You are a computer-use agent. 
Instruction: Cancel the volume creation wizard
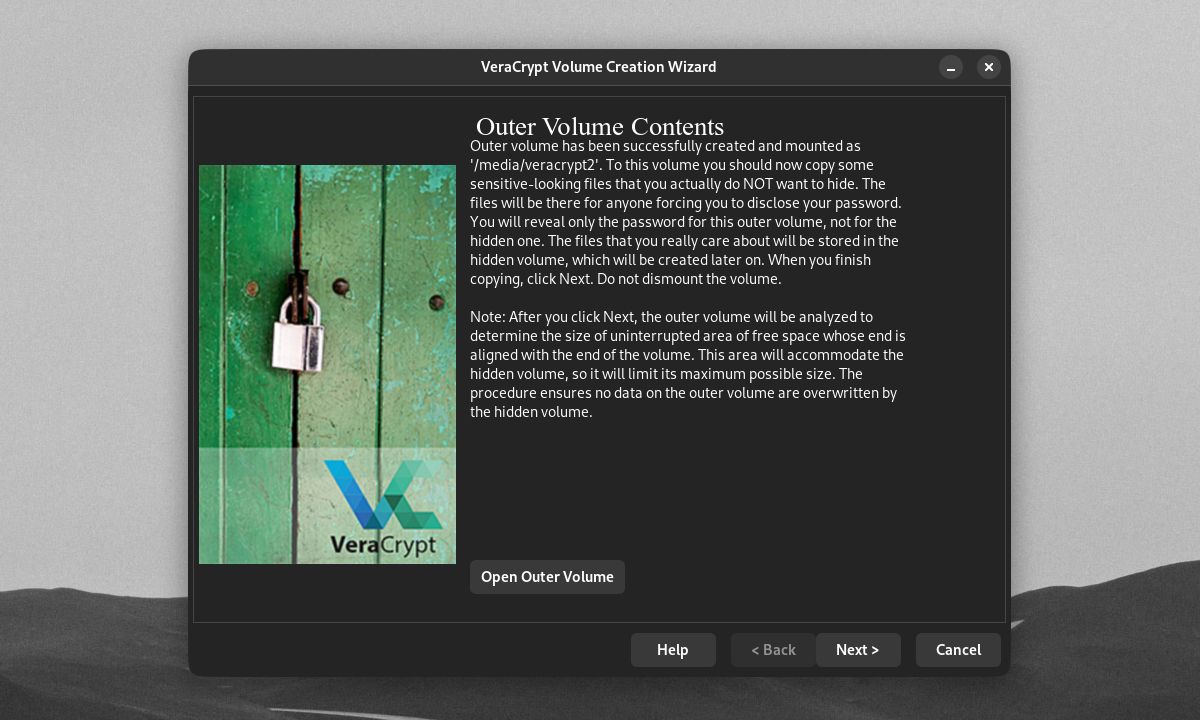pyautogui.click(x=958, y=650)
